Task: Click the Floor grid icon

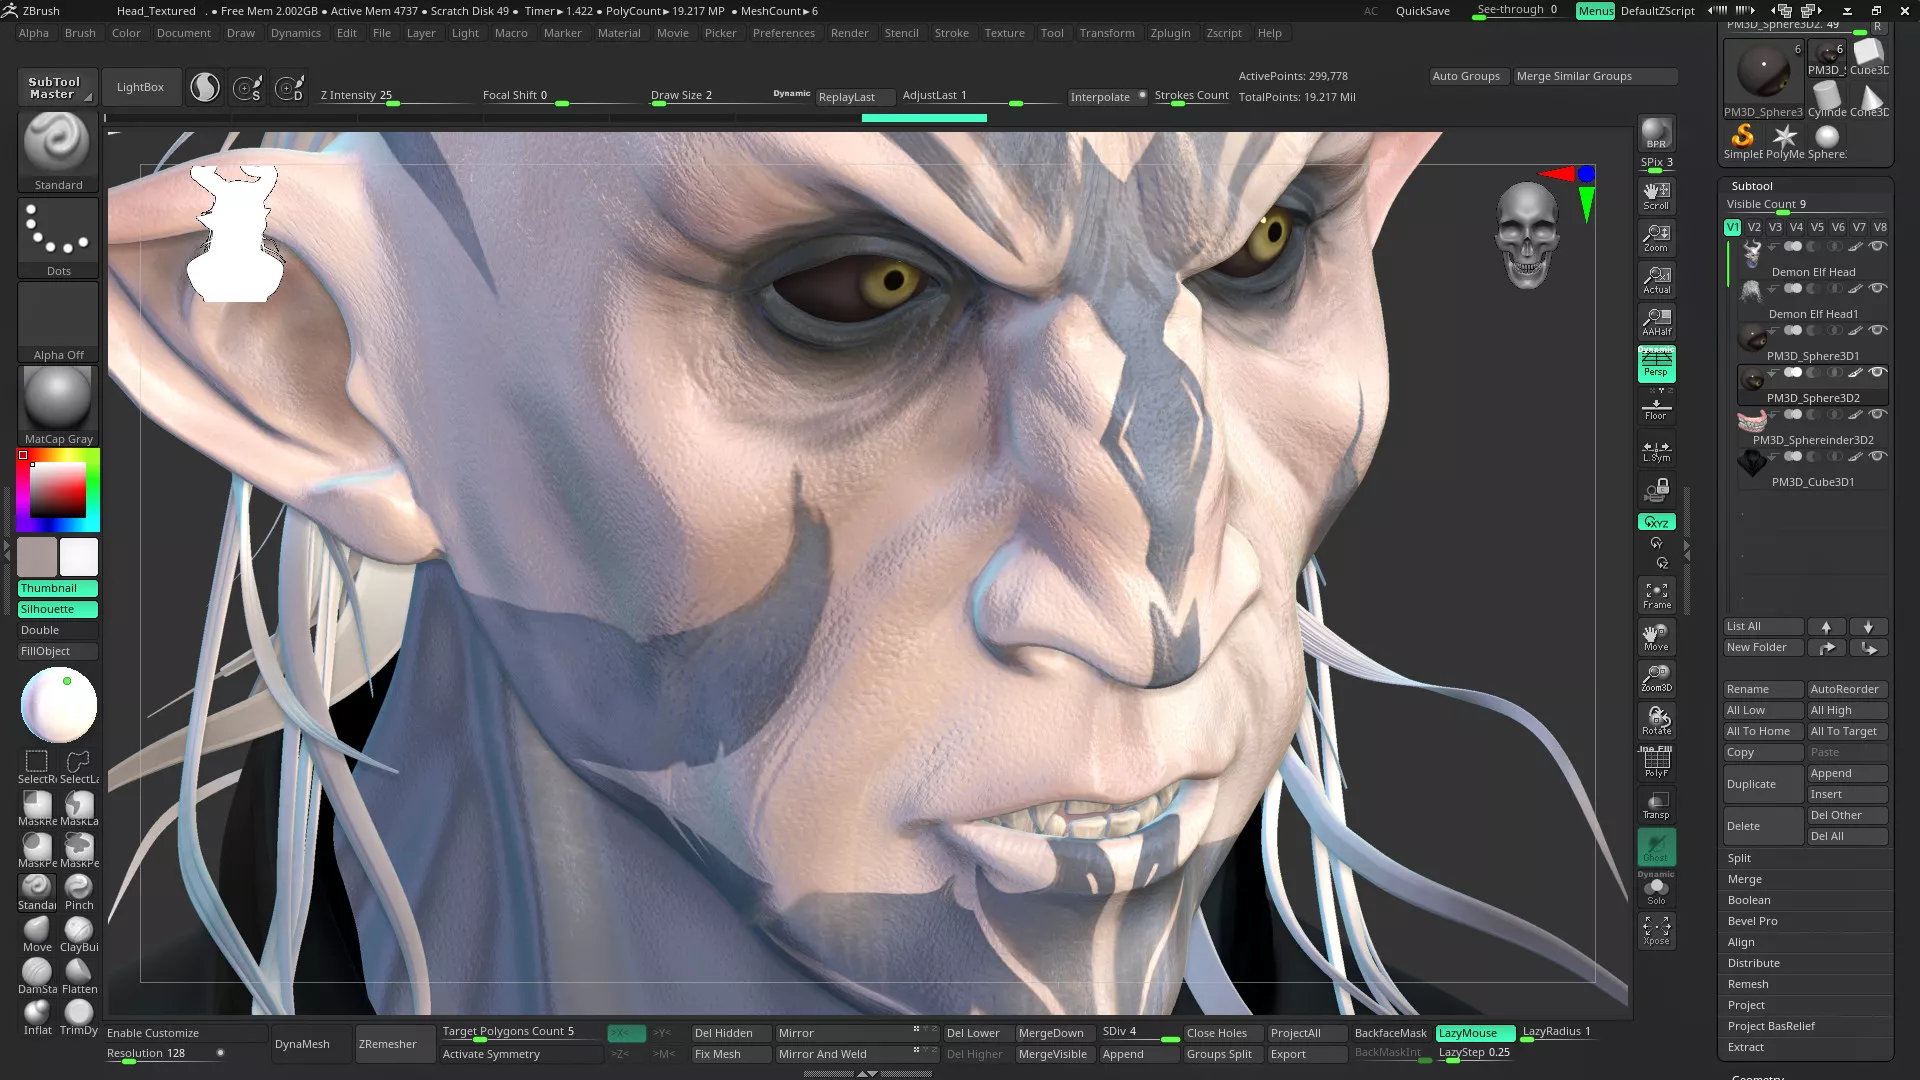Action: coord(1656,408)
